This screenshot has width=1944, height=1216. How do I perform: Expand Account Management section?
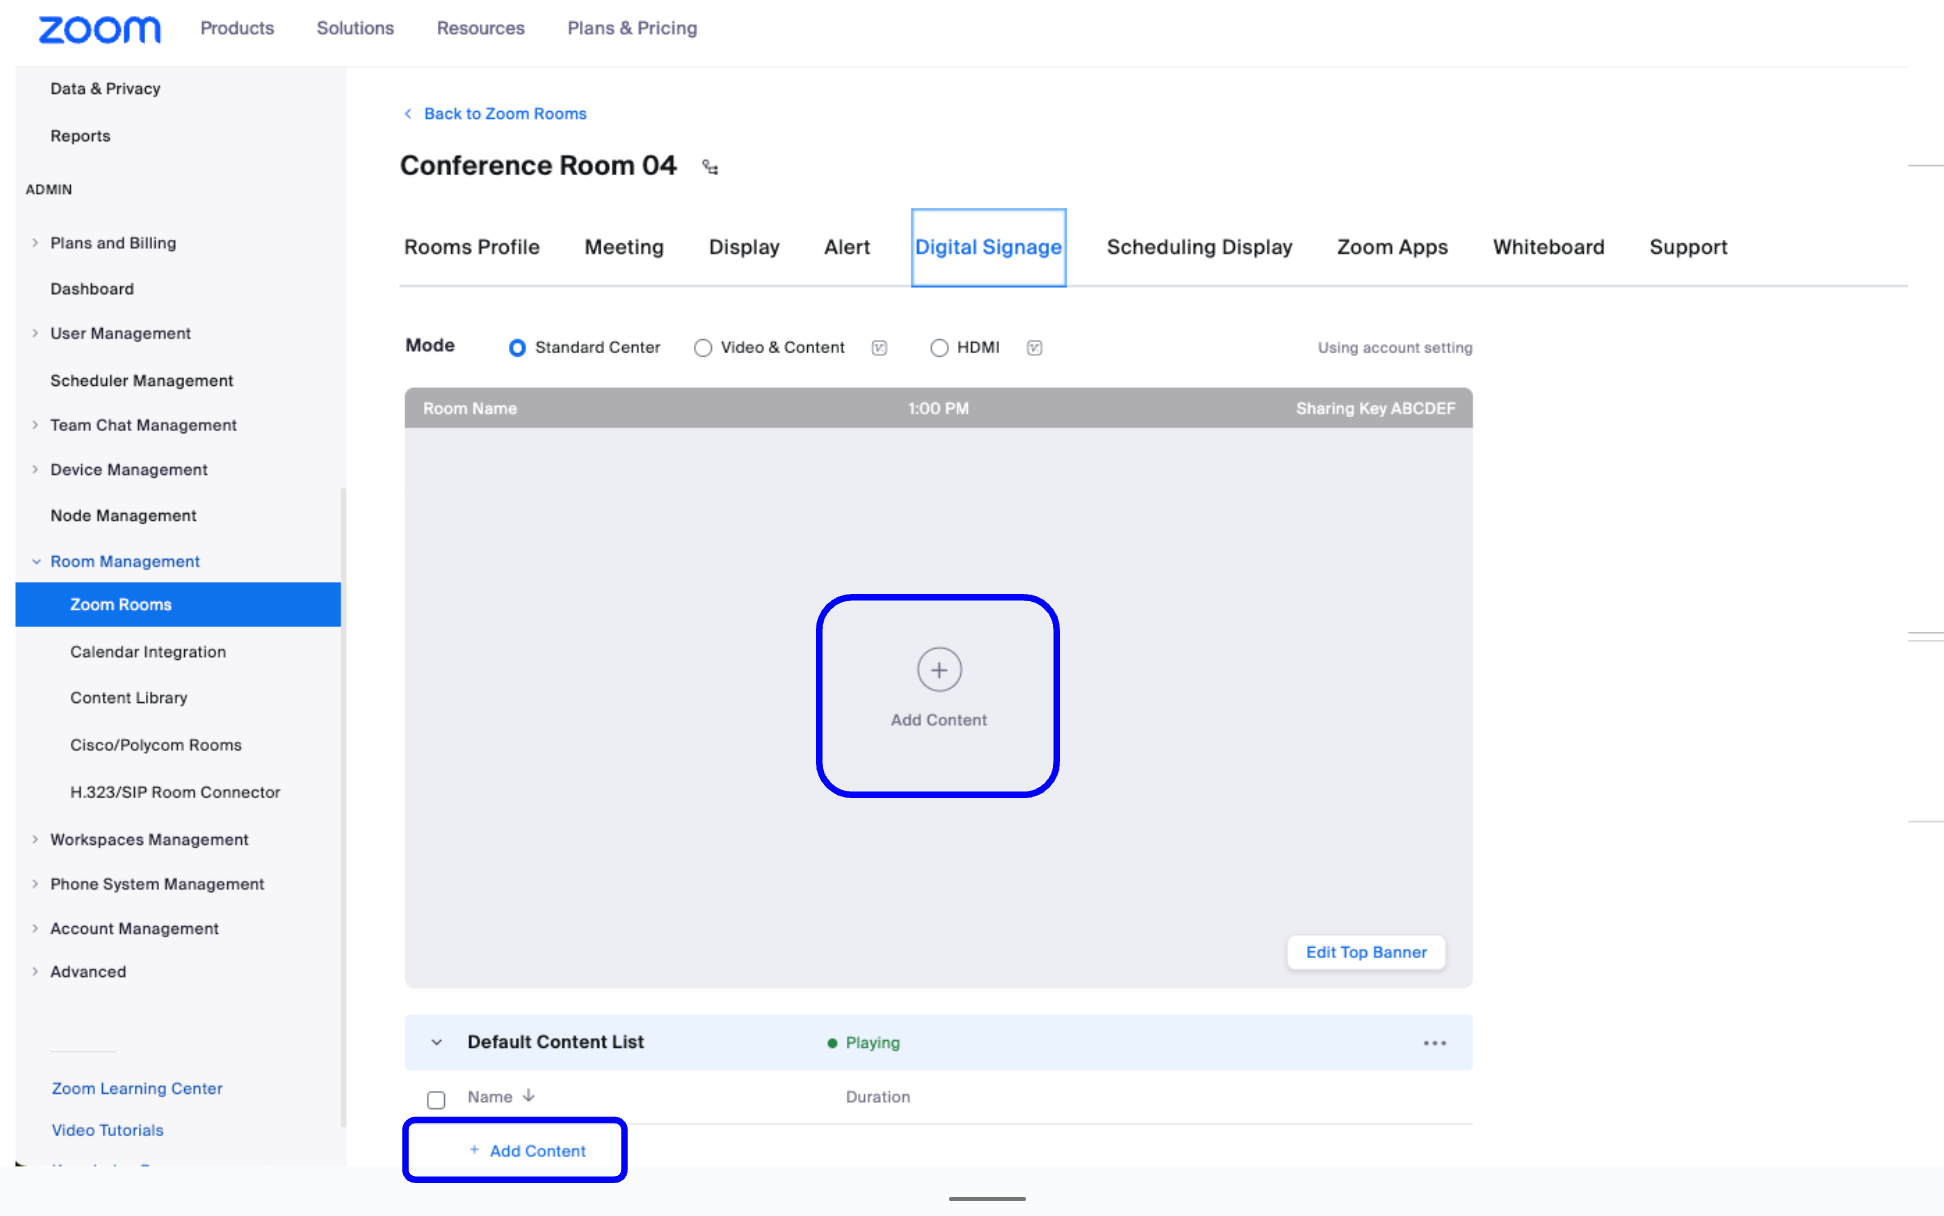(35, 929)
